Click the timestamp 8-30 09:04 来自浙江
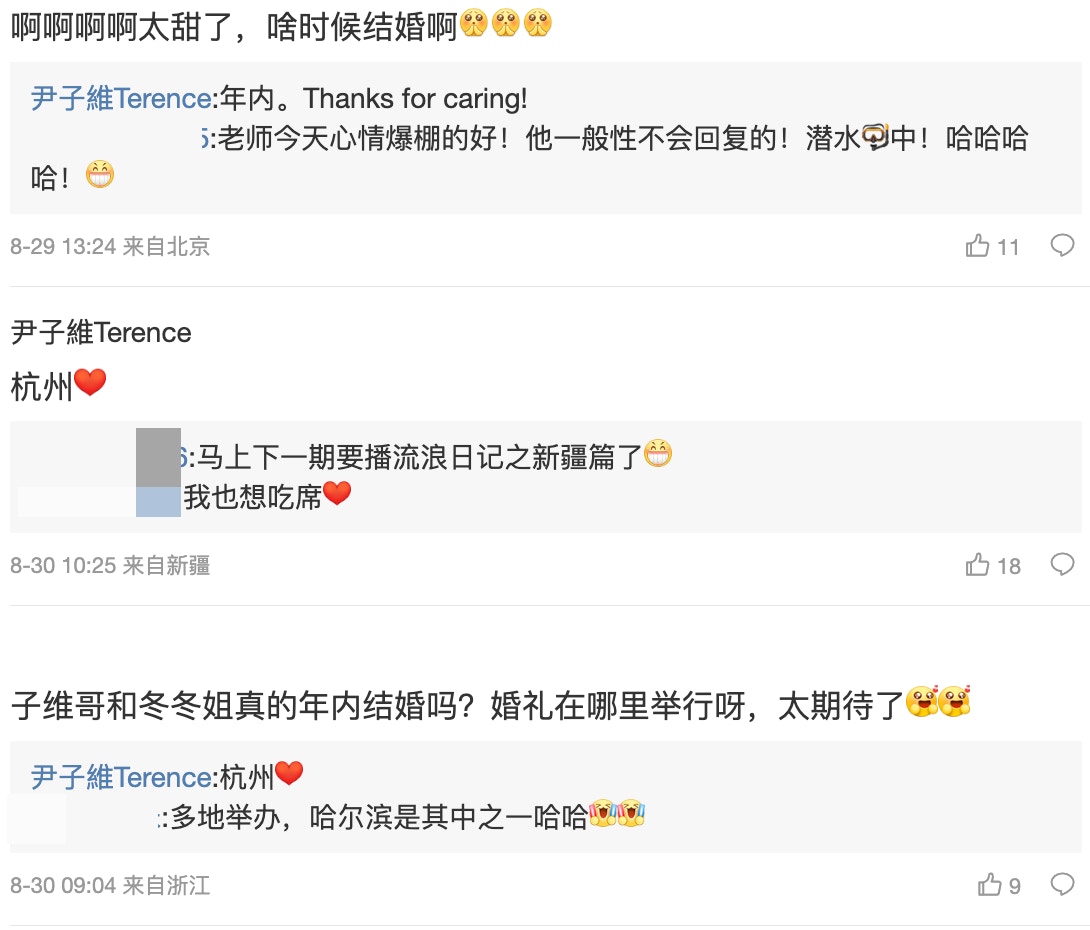This screenshot has height=930, width=1090. pyautogui.click(x=110, y=886)
